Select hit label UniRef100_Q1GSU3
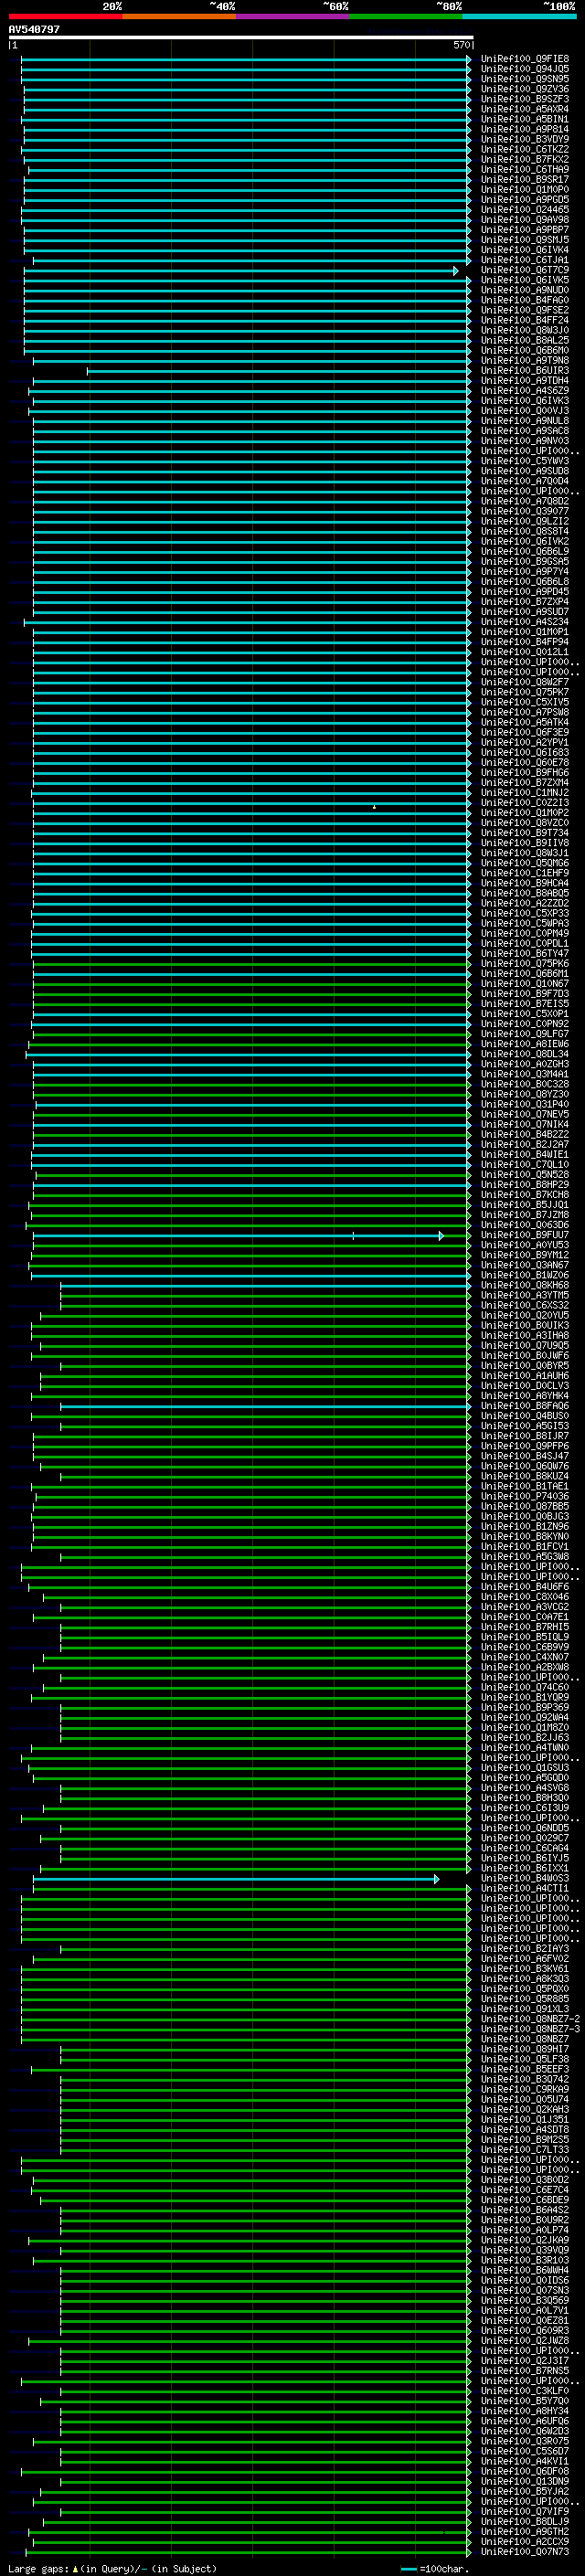This screenshot has width=585, height=2576. [x=525, y=1768]
